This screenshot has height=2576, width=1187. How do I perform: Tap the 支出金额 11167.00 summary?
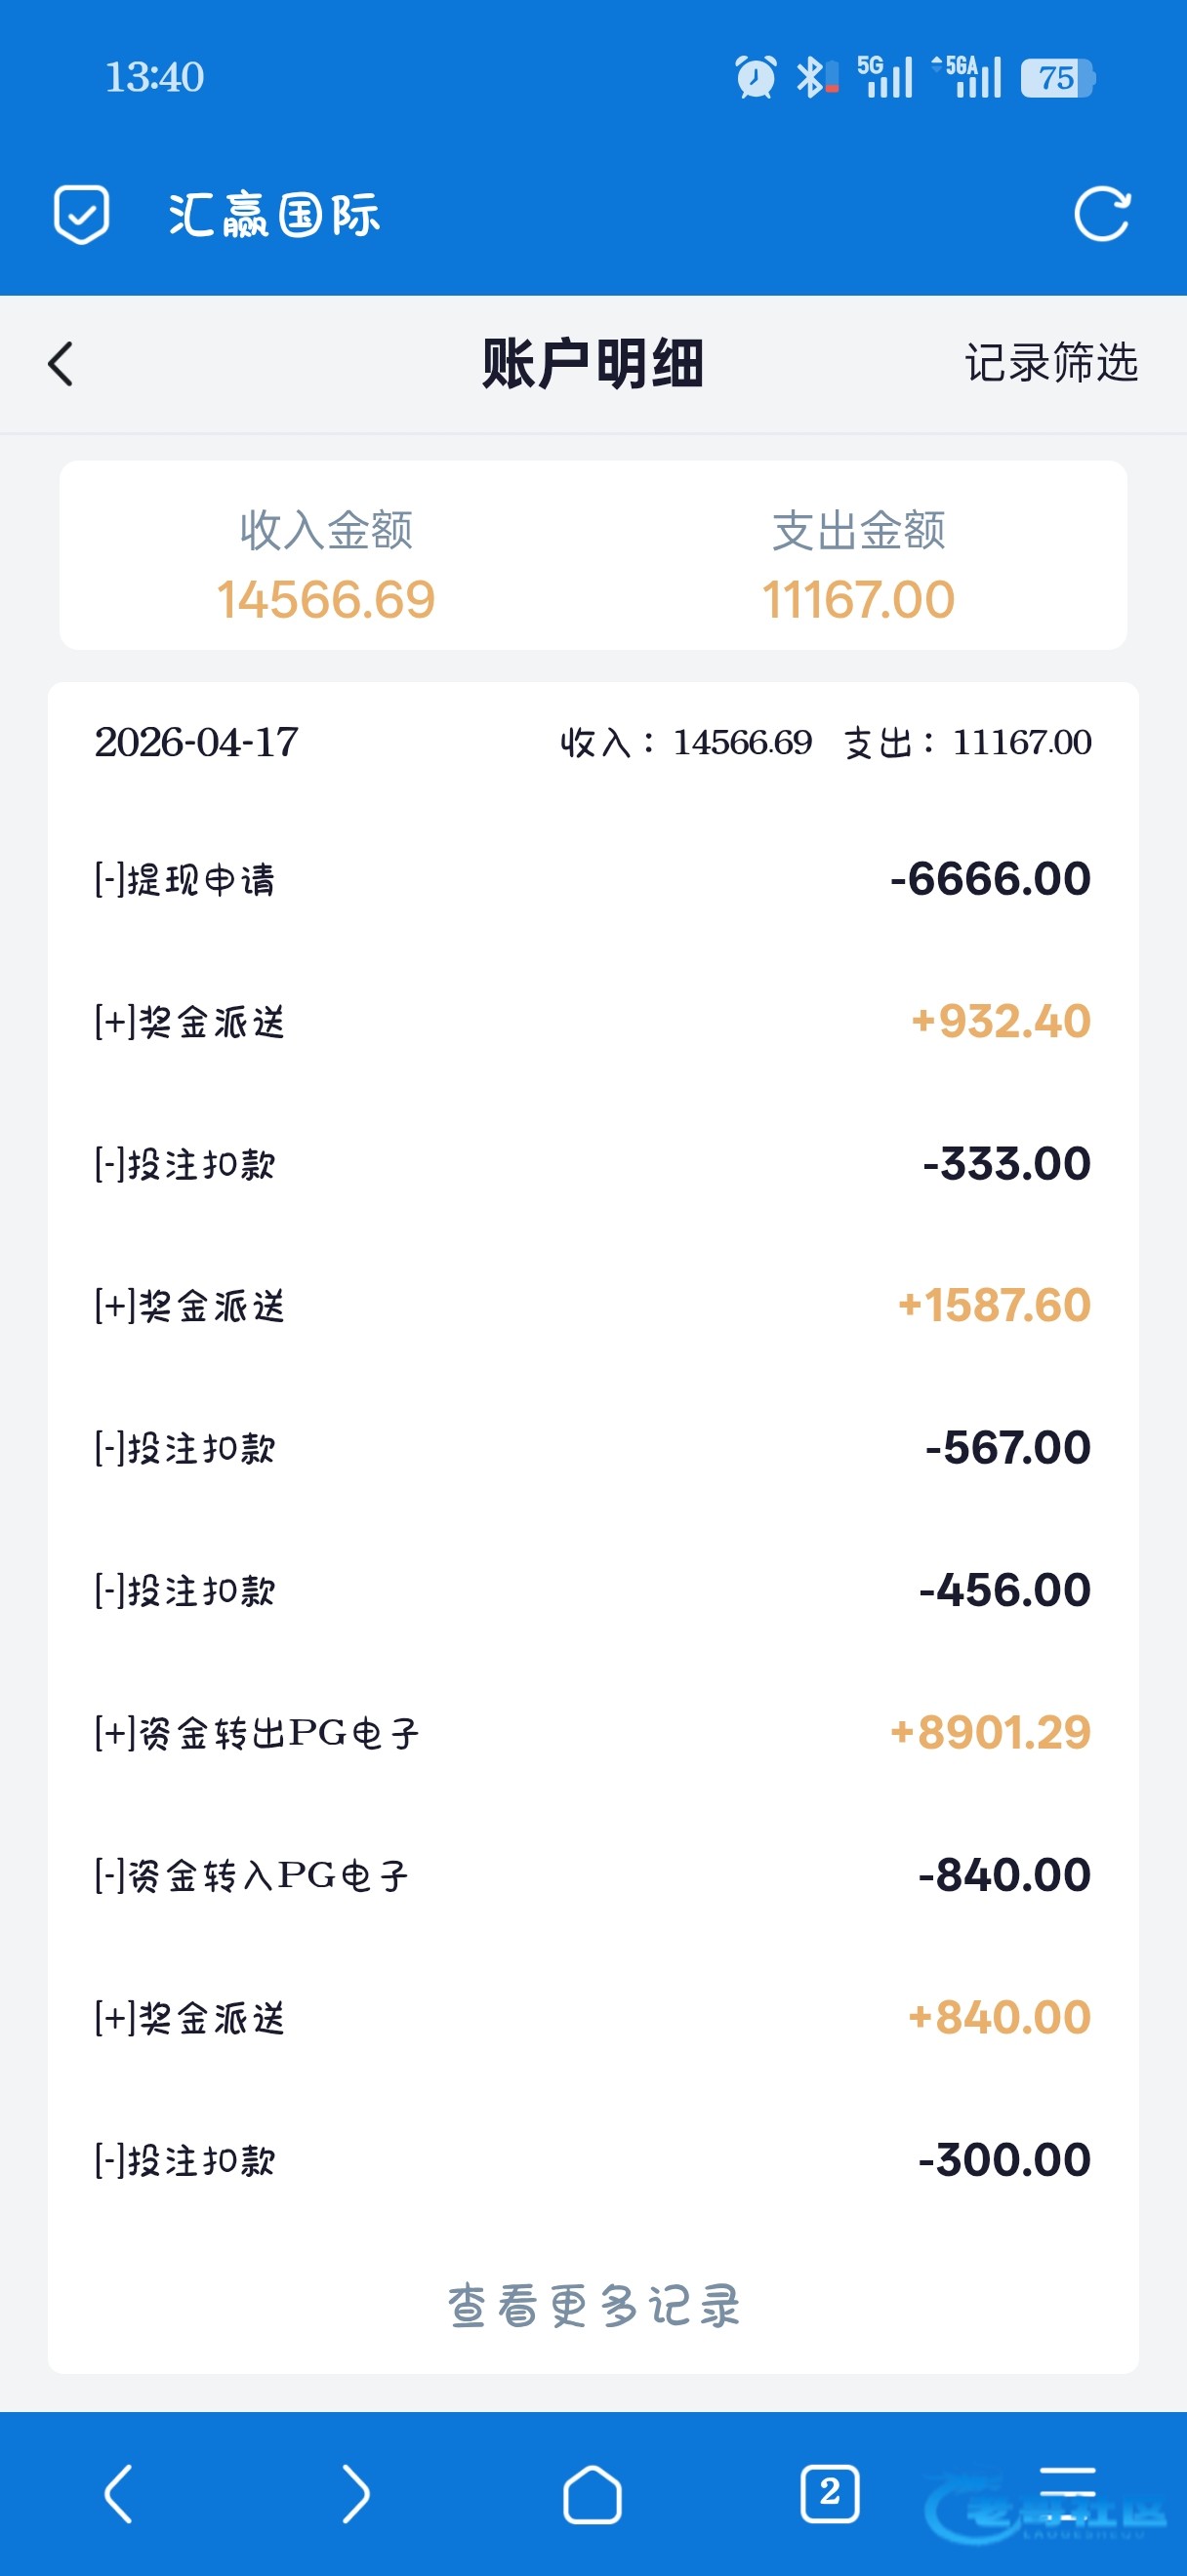pyautogui.click(x=858, y=565)
